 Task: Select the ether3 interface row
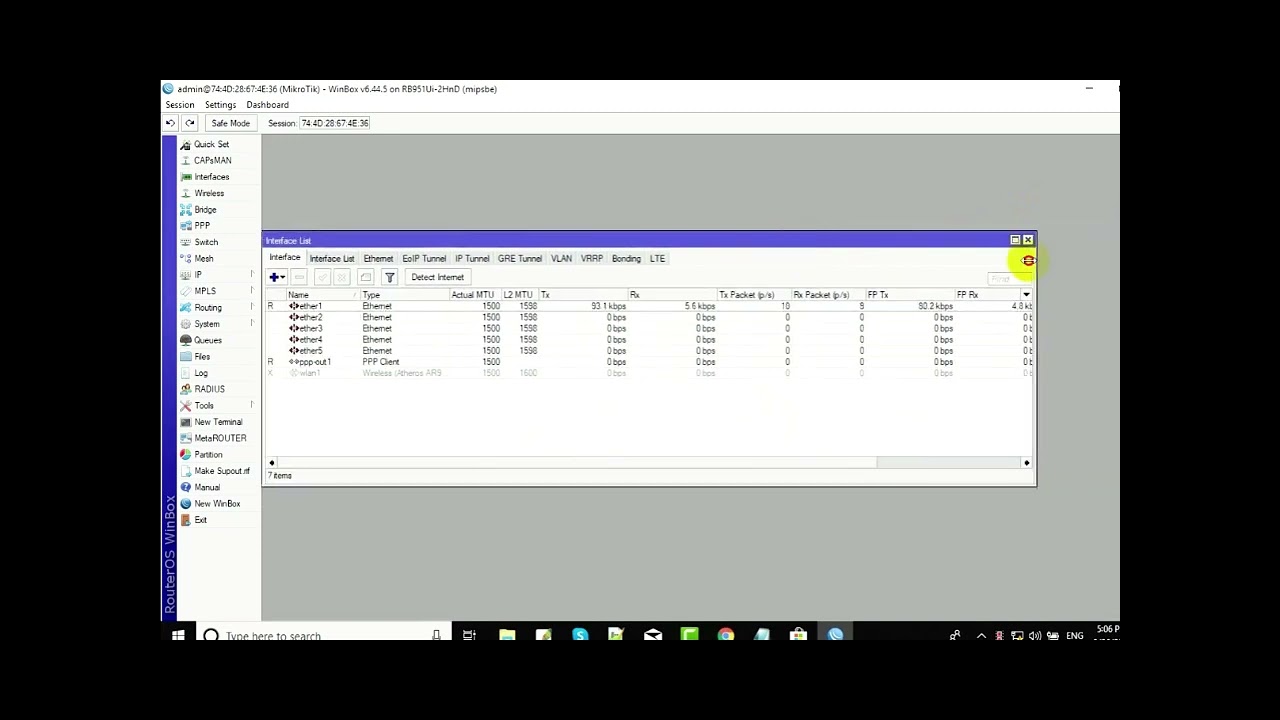[x=649, y=328]
